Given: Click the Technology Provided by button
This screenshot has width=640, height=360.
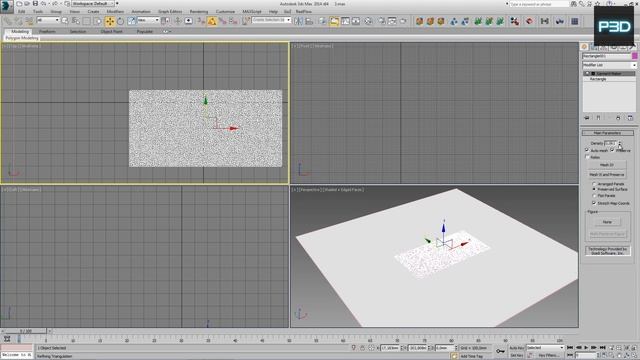Looking at the screenshot, I should pos(608,251).
